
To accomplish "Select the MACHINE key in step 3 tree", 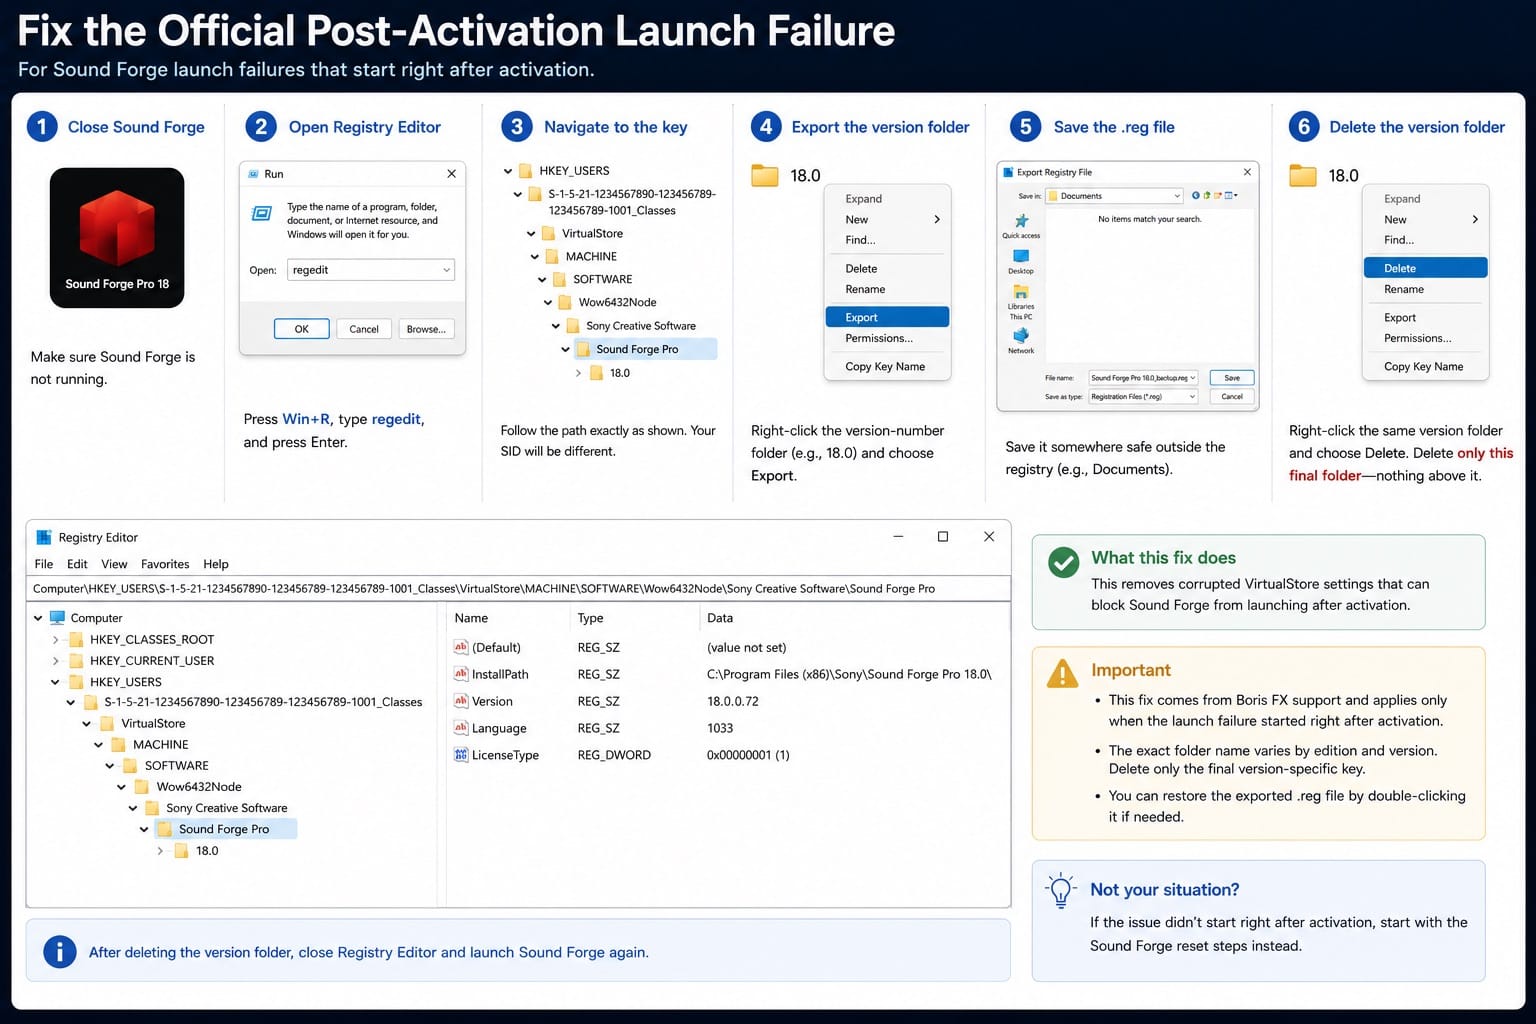I will pos(591,257).
